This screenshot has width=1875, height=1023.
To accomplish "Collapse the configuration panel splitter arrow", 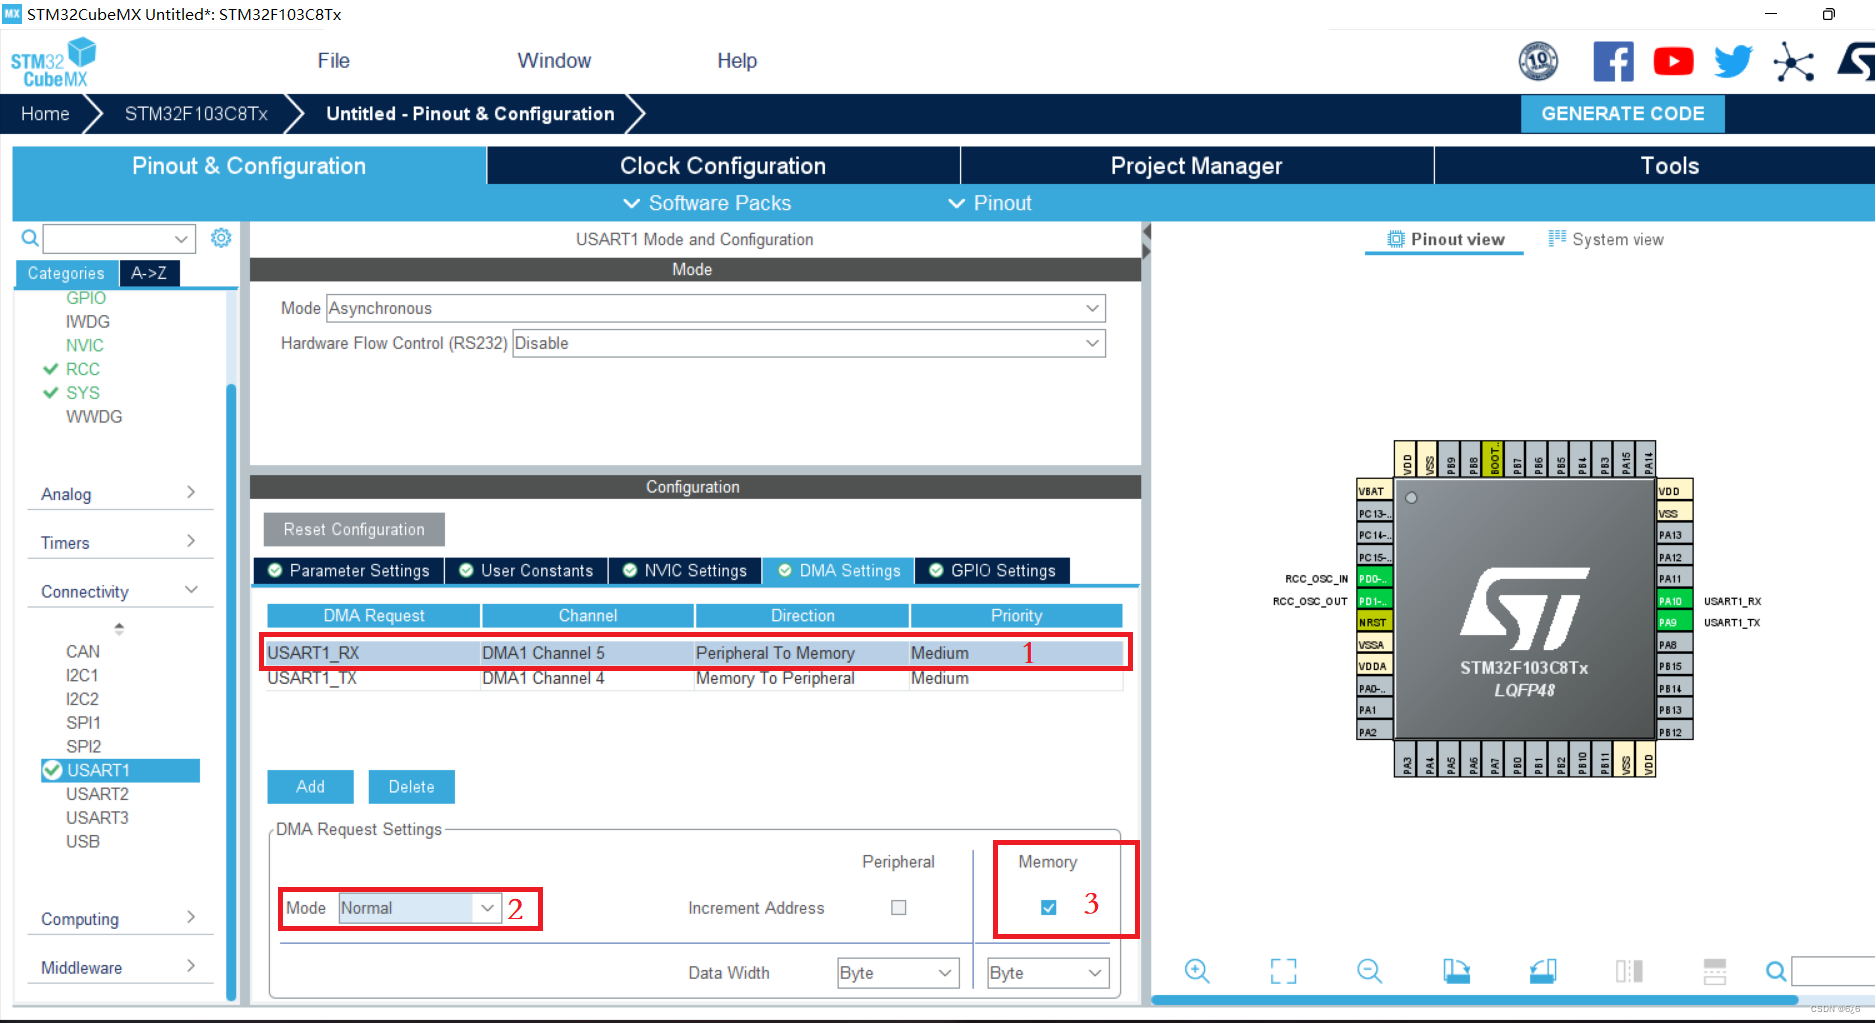I will 1147,232.
